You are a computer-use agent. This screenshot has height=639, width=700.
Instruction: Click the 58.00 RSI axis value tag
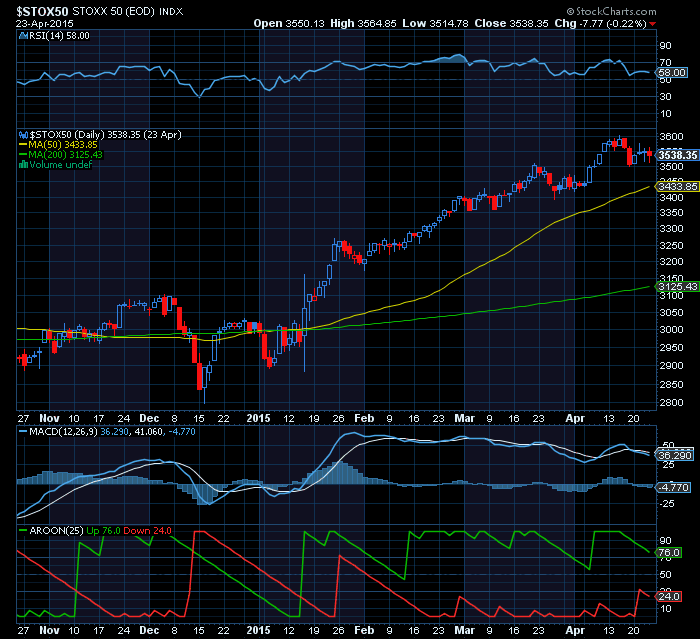671,72
